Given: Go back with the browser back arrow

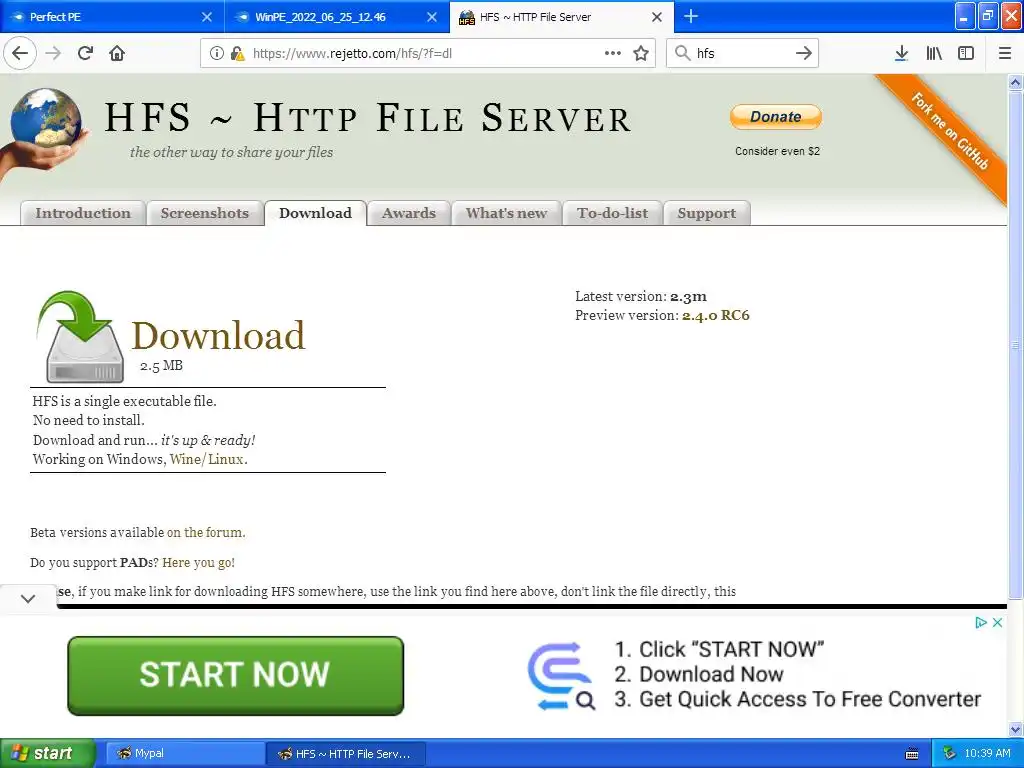Looking at the screenshot, I should point(20,53).
